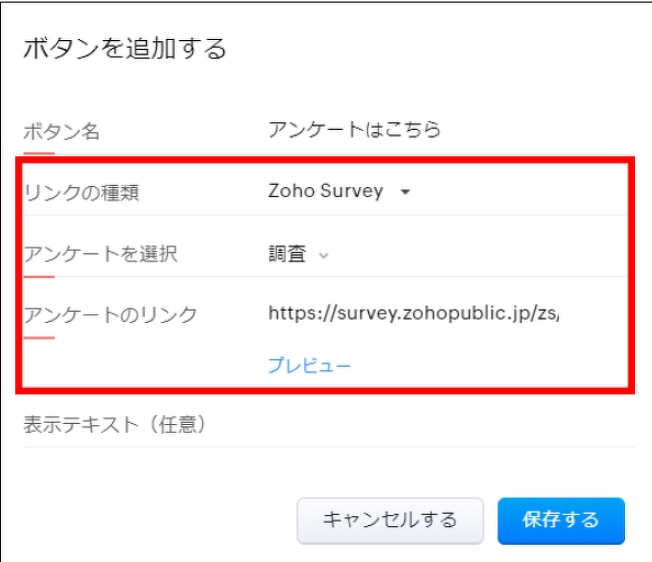Save with the 保存する button

tap(560, 520)
